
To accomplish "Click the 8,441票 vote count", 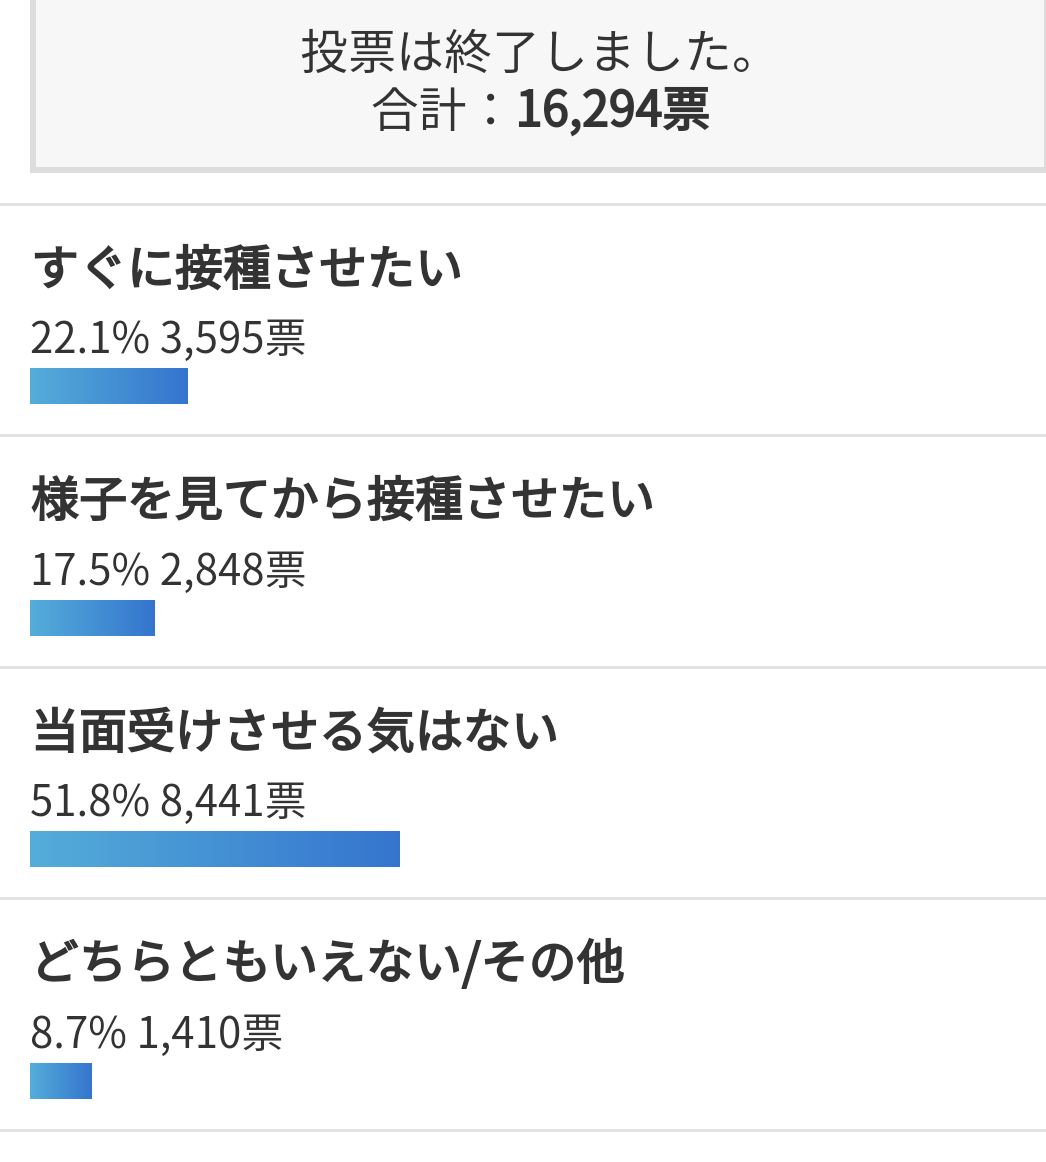I will pos(233,801).
